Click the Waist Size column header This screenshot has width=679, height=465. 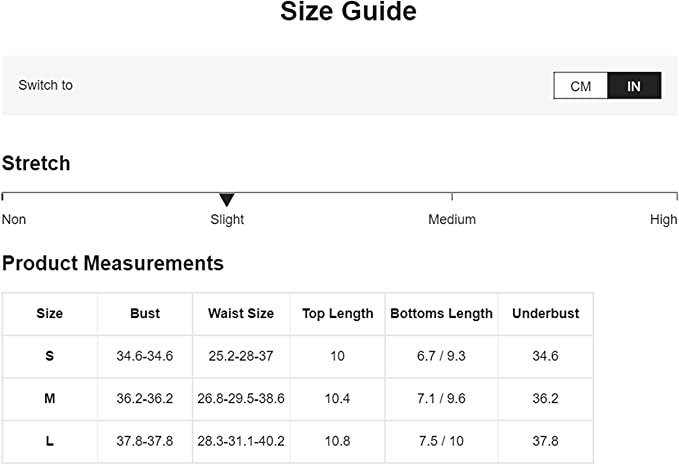click(241, 313)
